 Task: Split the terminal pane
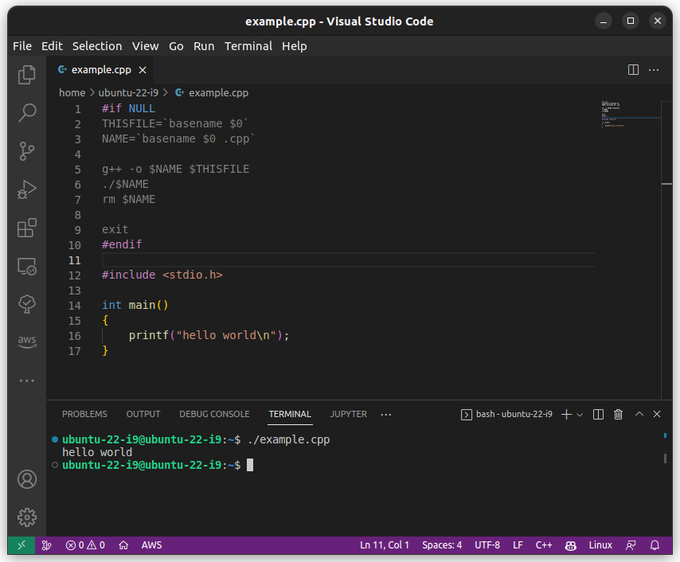click(x=598, y=415)
